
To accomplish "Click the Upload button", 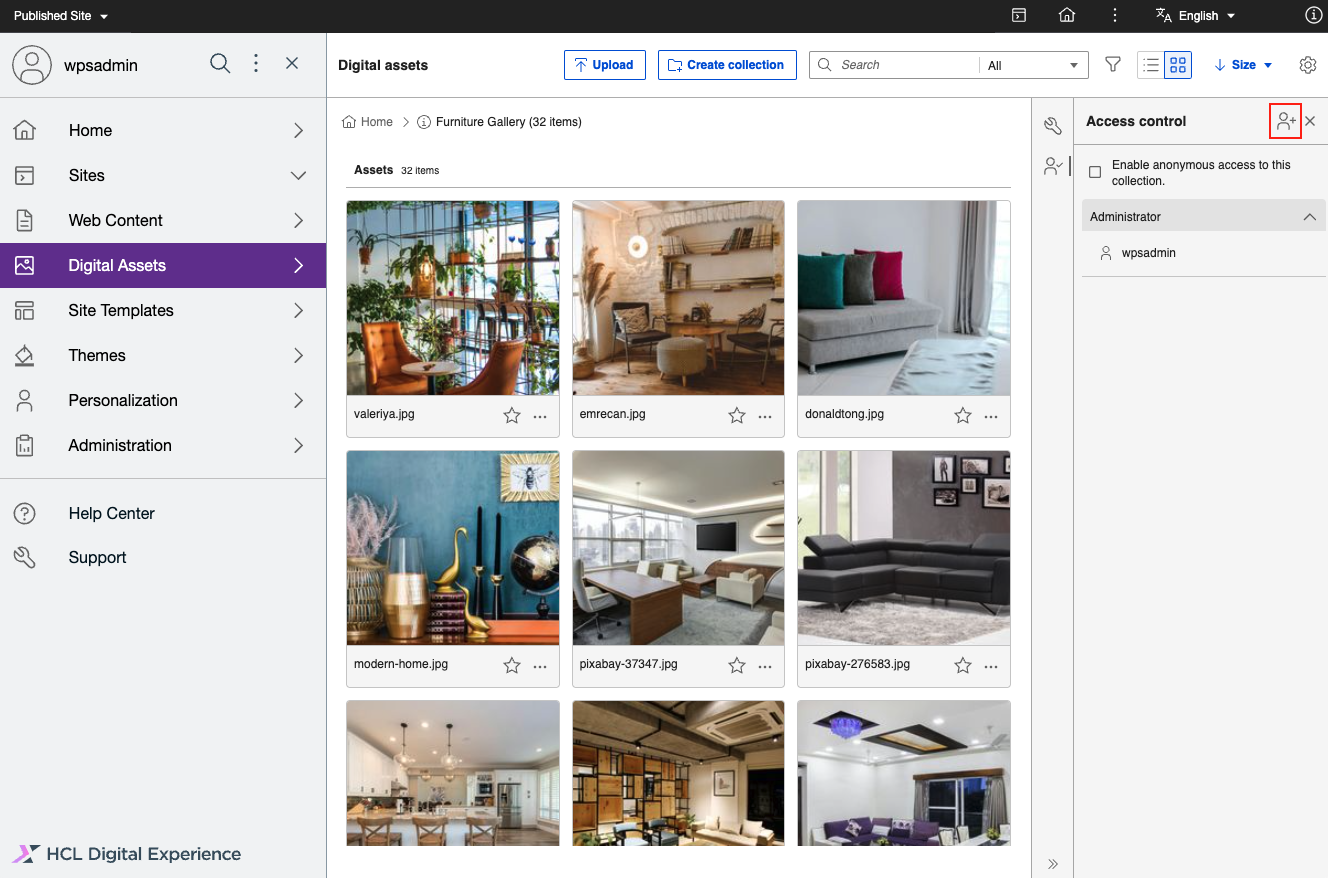I will pyautogui.click(x=605, y=65).
